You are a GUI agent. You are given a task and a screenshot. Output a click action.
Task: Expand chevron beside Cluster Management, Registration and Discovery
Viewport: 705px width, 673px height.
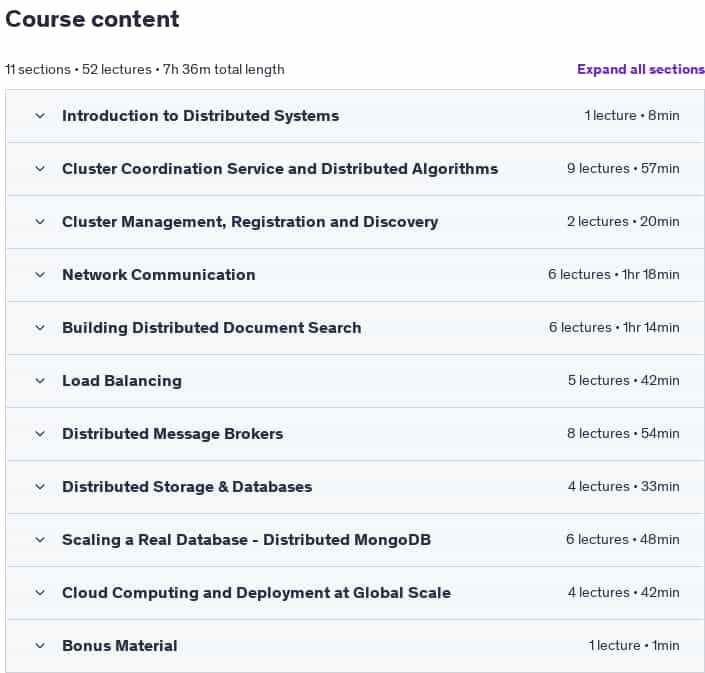tap(40, 222)
